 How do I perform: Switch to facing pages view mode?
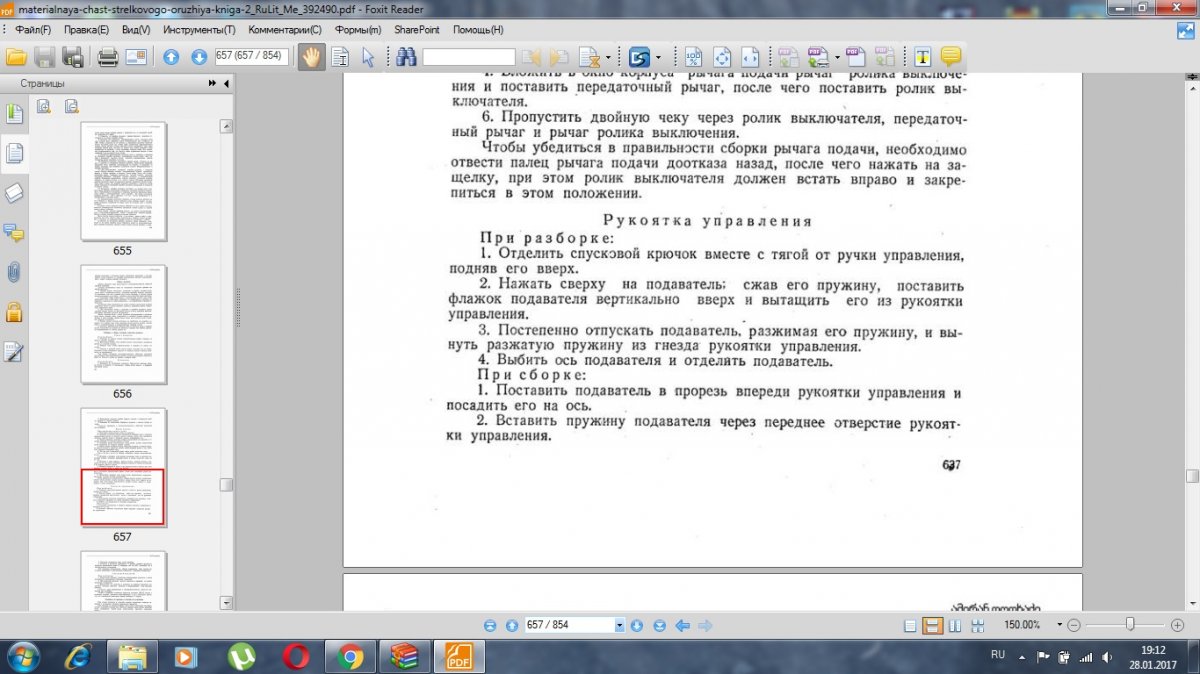[x=954, y=625]
